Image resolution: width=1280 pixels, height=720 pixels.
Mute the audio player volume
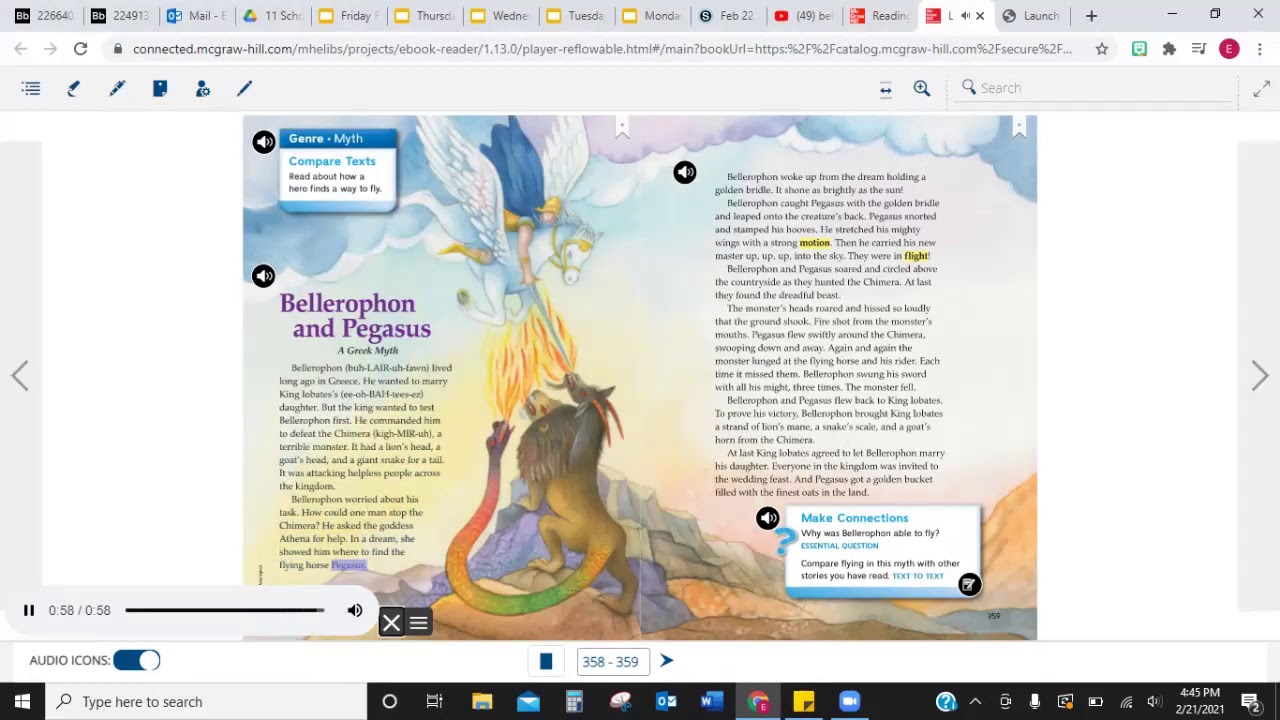click(355, 610)
